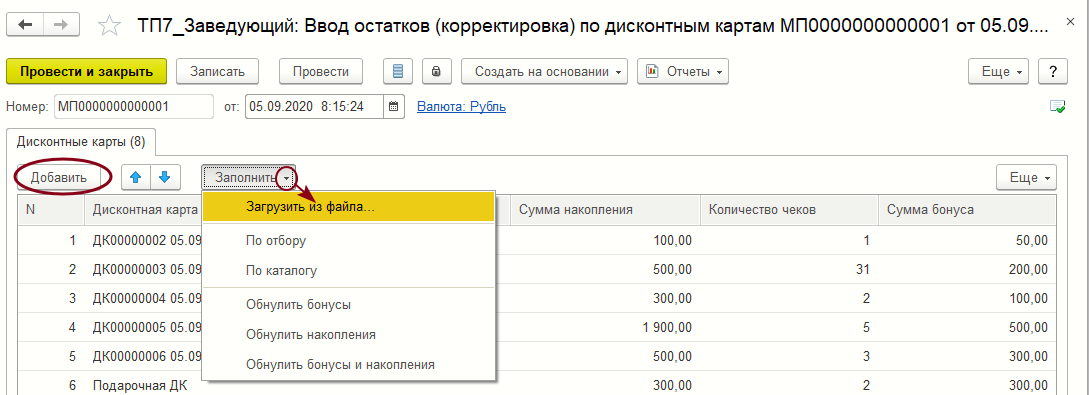Go forward with the right arrow button
The height and width of the screenshot is (395, 1089).
point(61,25)
